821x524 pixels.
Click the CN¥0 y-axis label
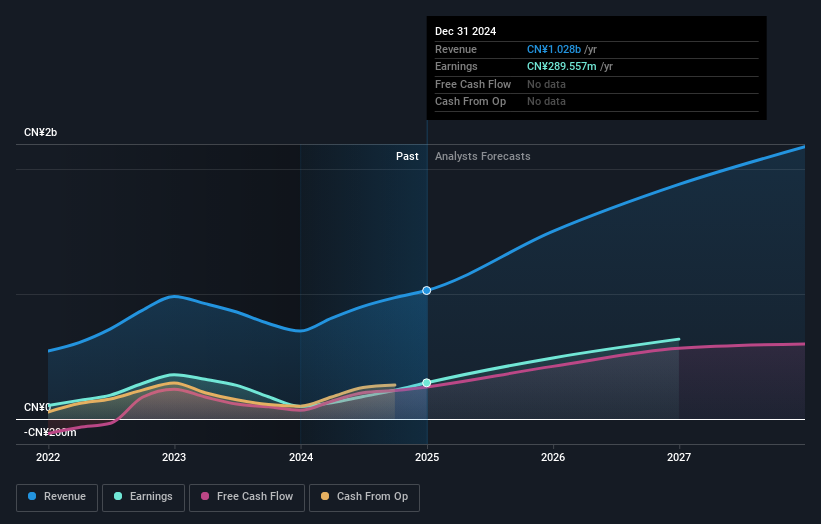37,407
